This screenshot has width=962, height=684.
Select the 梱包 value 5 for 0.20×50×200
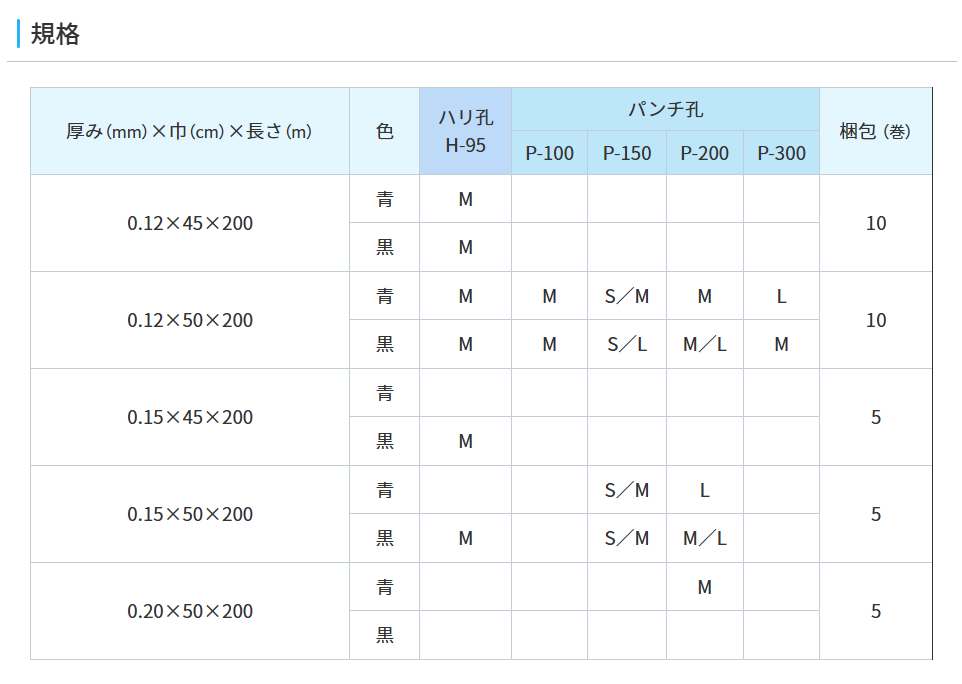tap(875, 611)
